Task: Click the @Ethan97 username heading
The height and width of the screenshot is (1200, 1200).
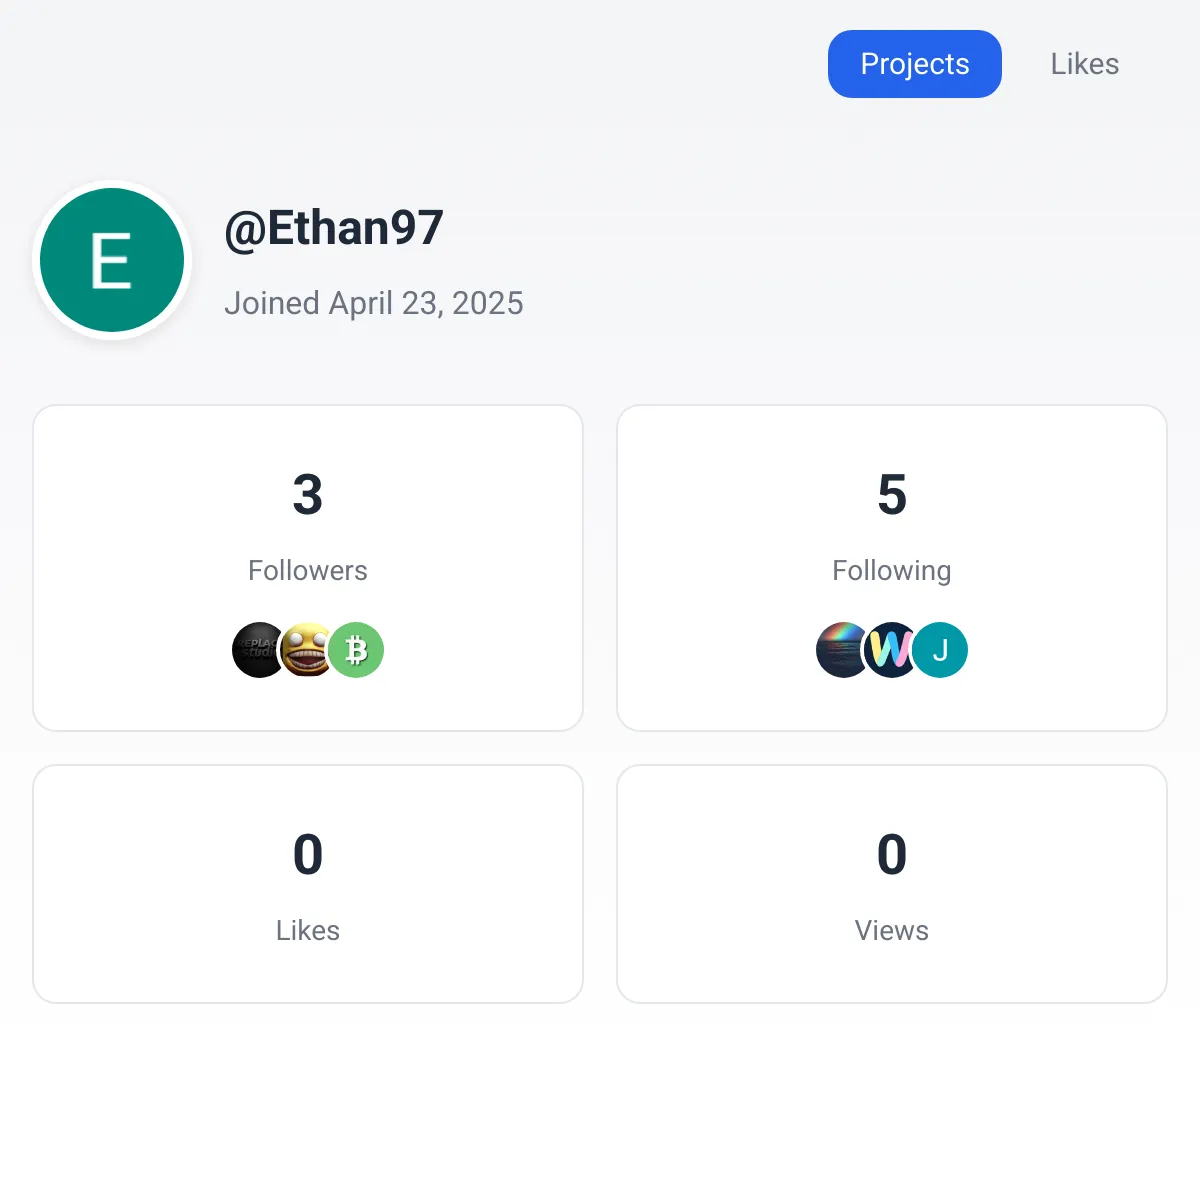Action: click(x=334, y=228)
